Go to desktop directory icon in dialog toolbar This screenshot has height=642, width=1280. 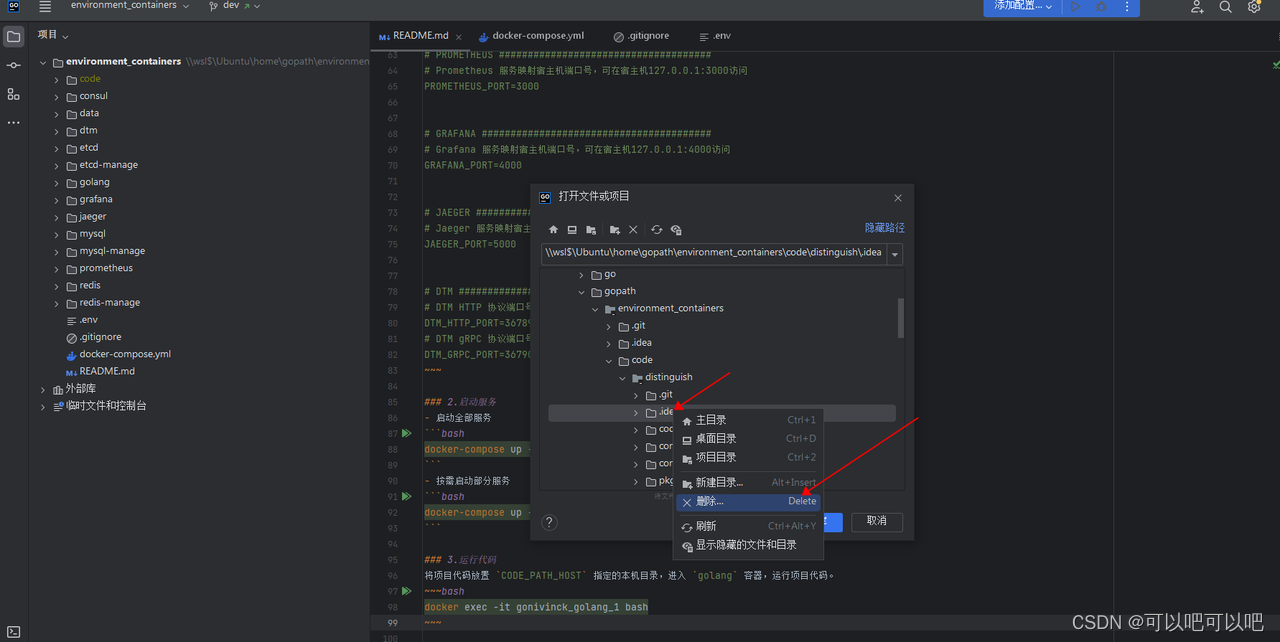point(572,230)
